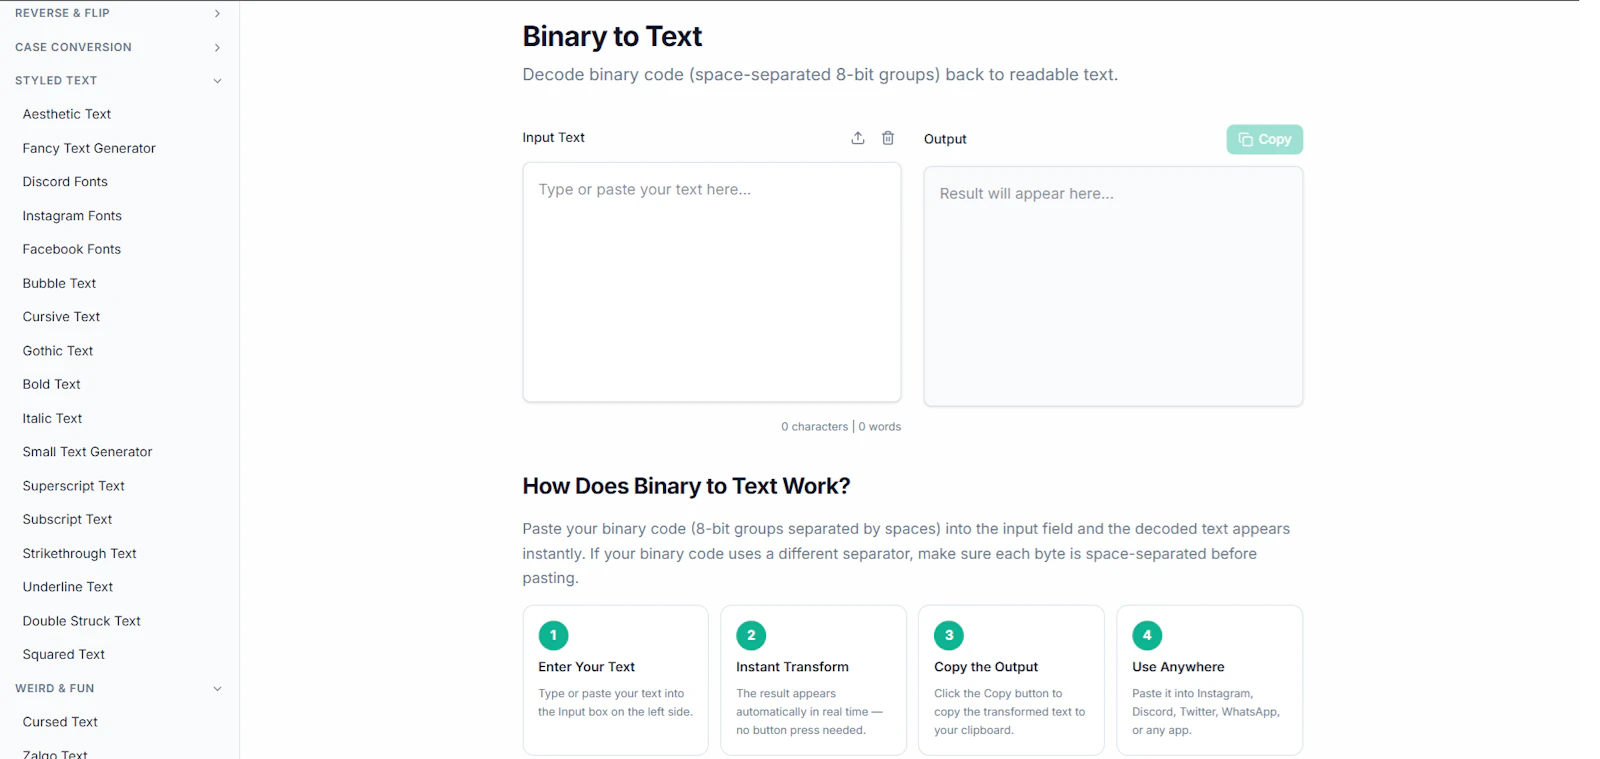Select the Strikethrough Text tool

[79, 553]
